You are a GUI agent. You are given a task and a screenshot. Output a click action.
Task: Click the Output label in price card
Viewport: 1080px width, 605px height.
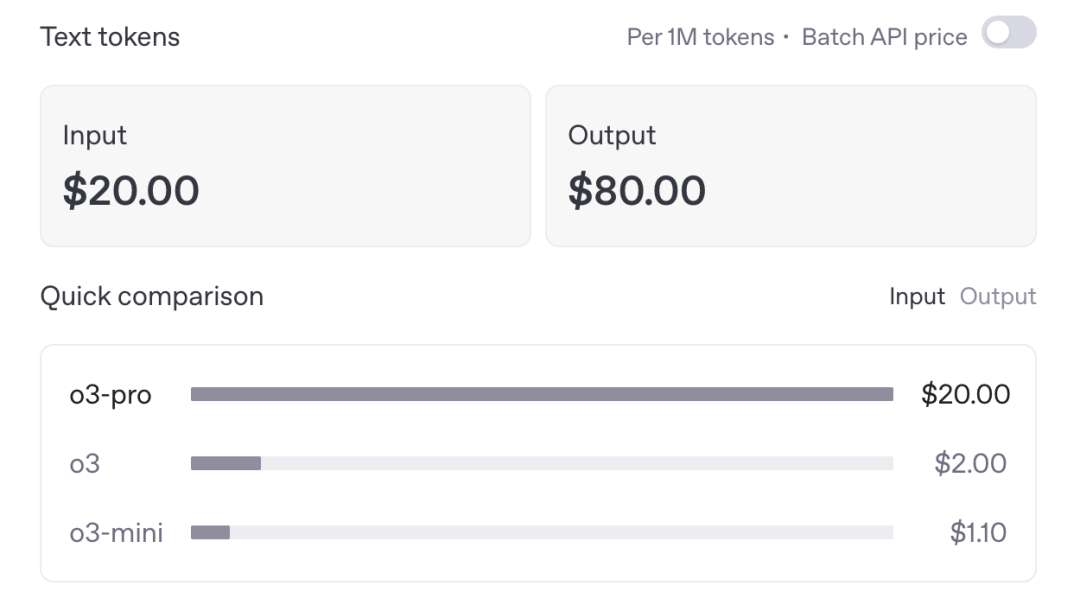click(612, 135)
